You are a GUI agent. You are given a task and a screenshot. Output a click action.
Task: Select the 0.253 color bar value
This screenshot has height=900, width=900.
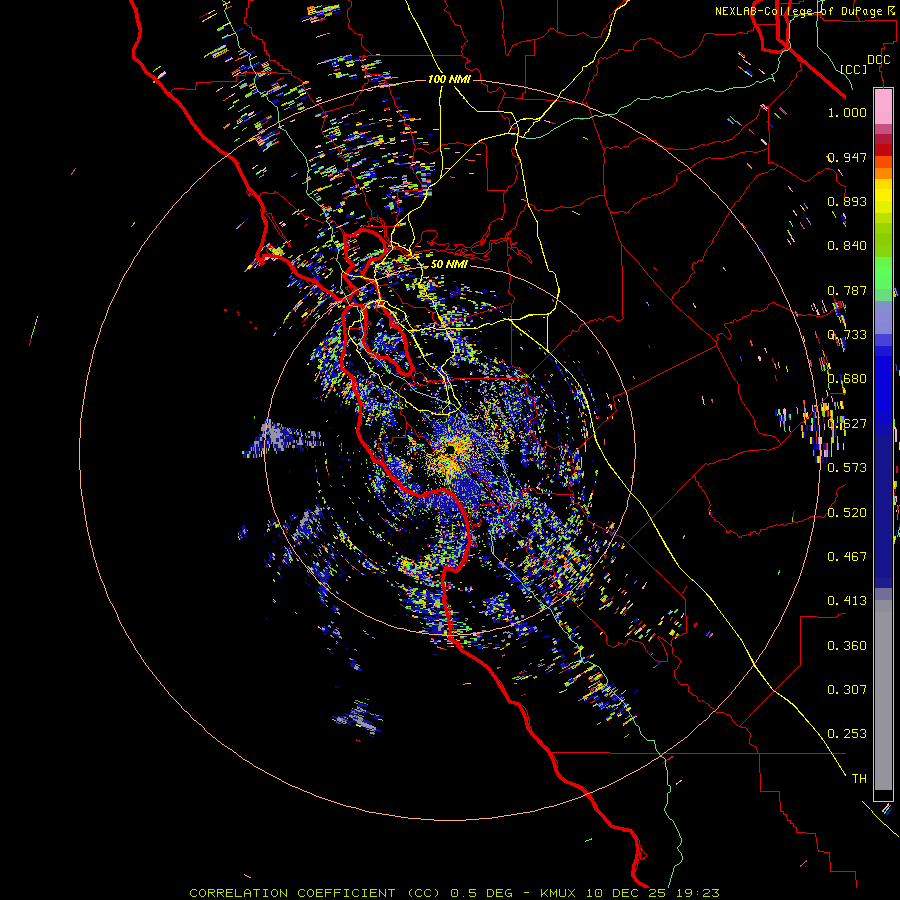tap(847, 734)
